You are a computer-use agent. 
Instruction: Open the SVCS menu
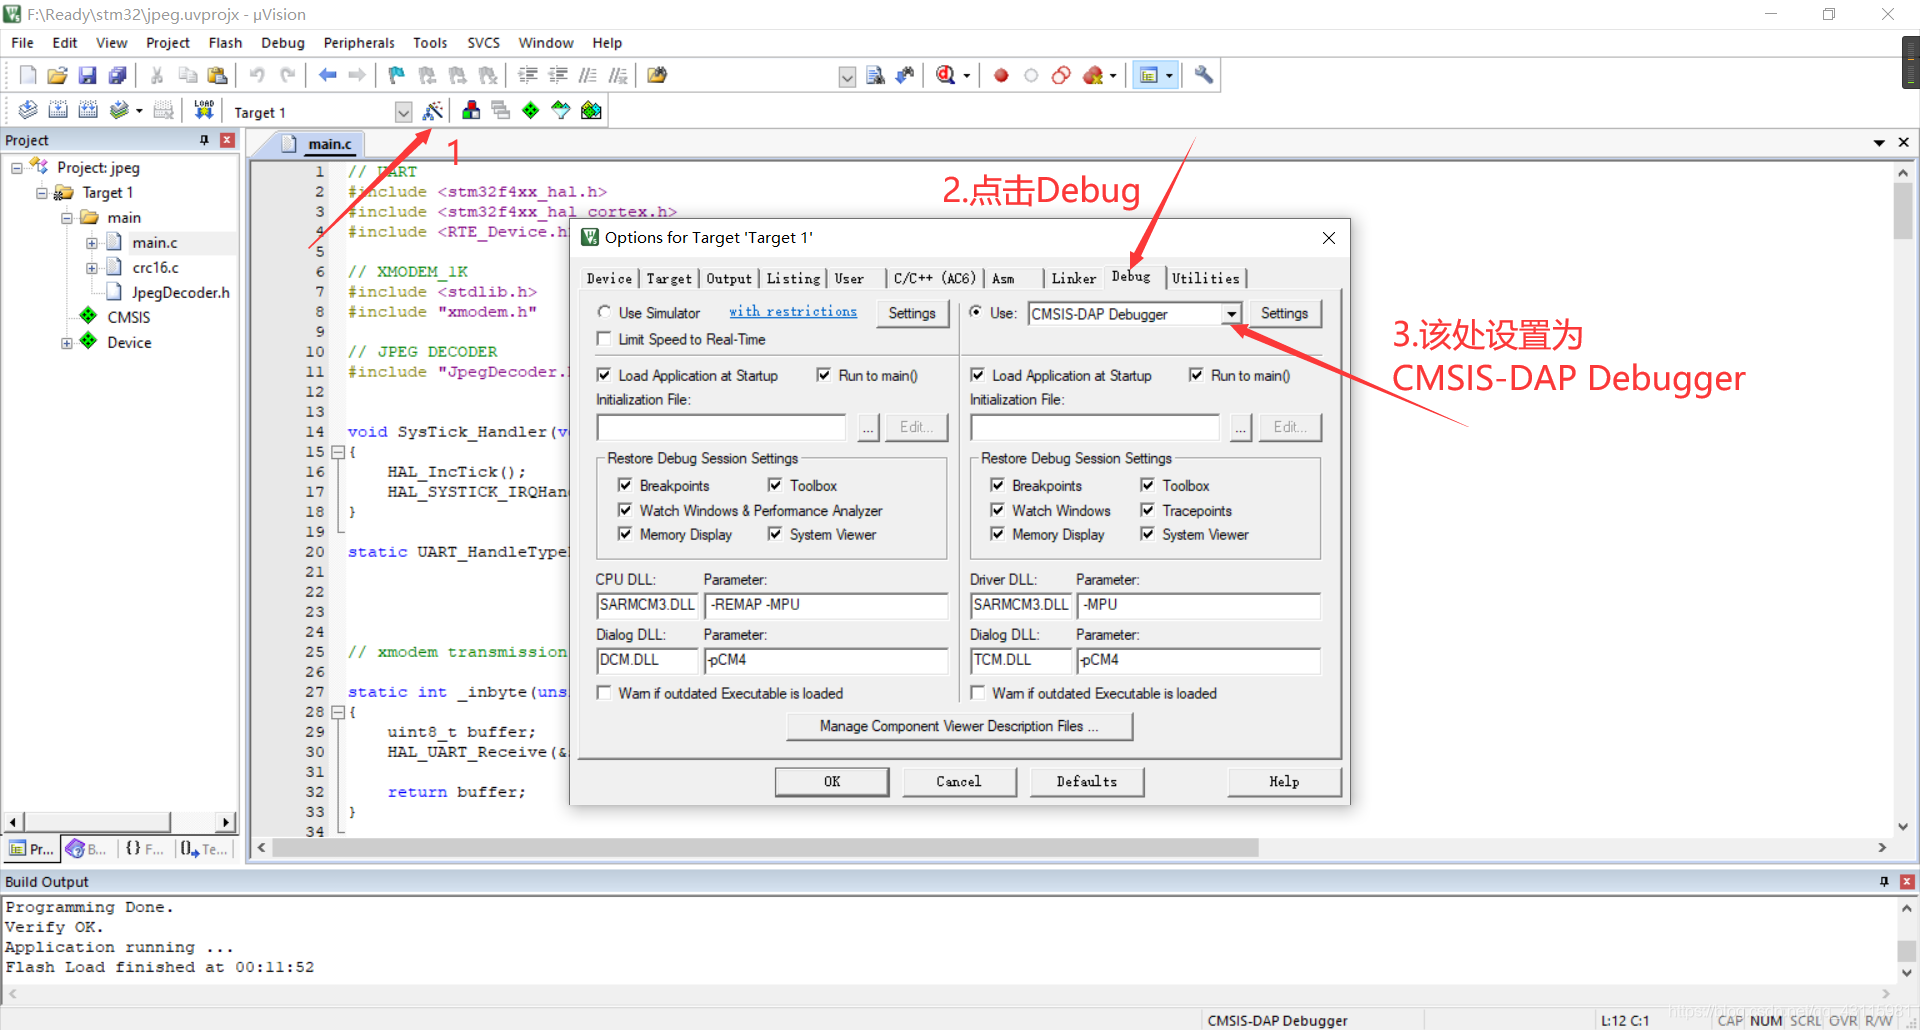tap(483, 43)
